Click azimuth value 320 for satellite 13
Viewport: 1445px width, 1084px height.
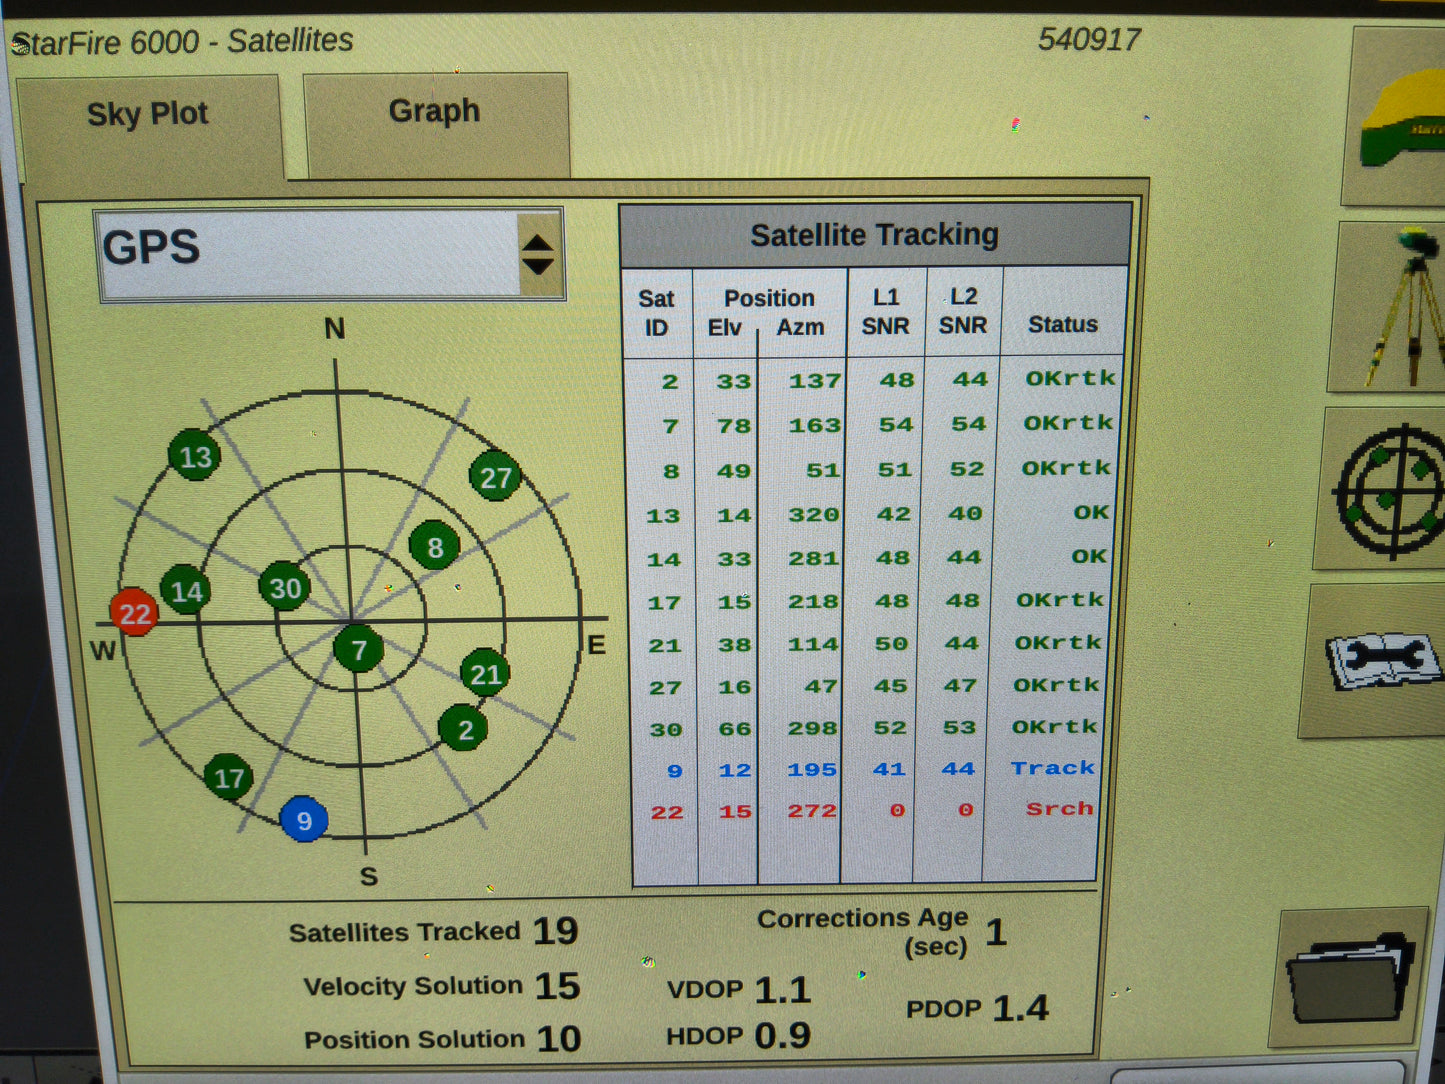tap(813, 514)
